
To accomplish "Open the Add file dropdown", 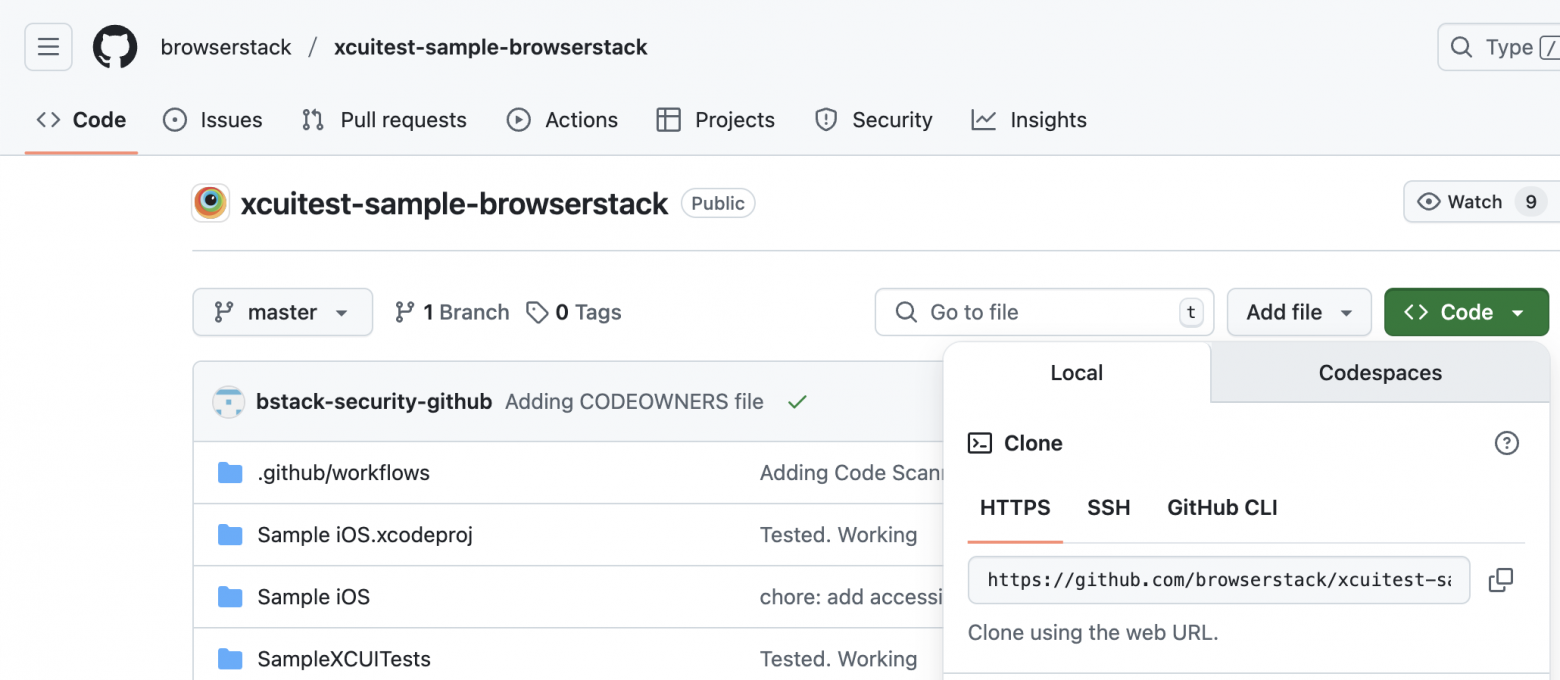I will pos(1298,312).
